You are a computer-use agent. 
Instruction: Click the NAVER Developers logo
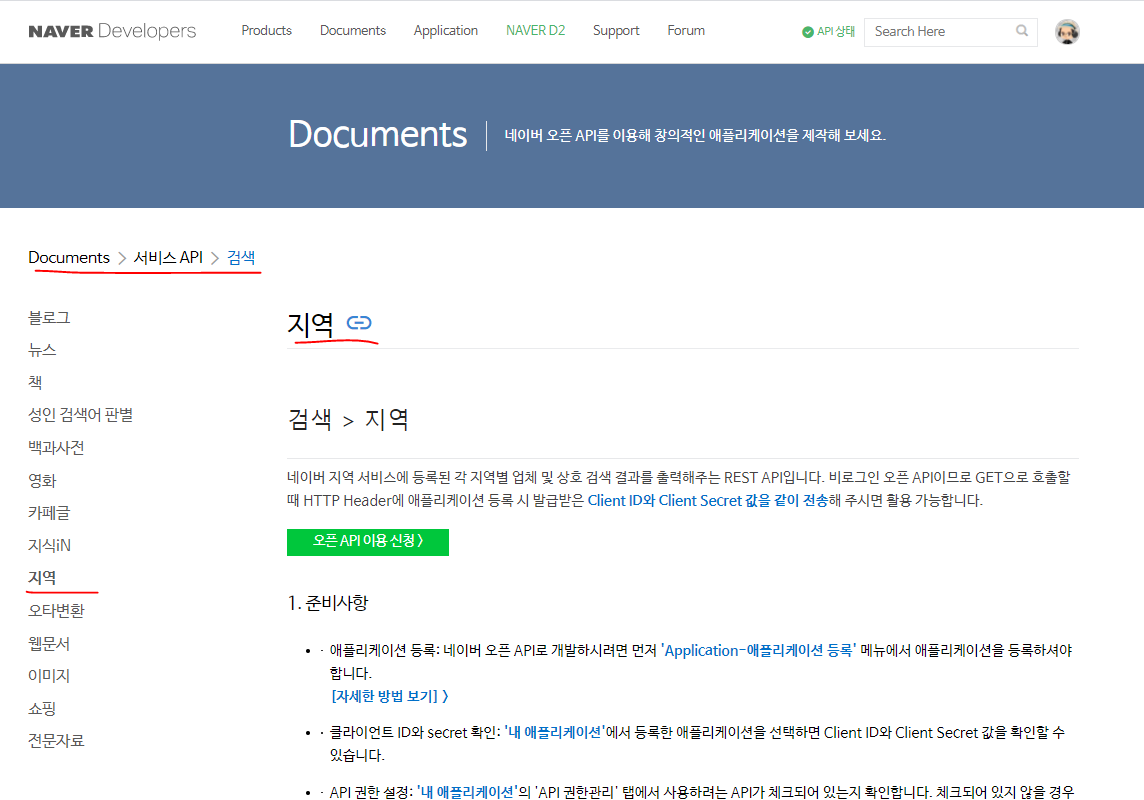click(x=112, y=31)
